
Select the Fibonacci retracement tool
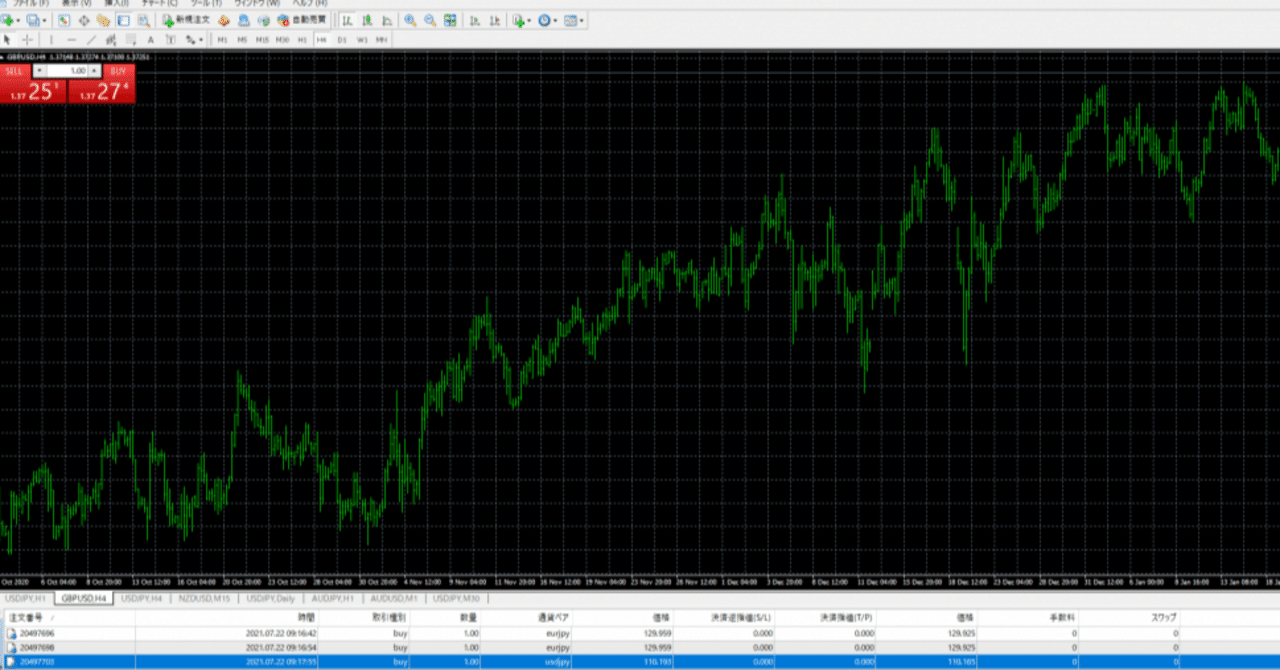click(x=131, y=39)
